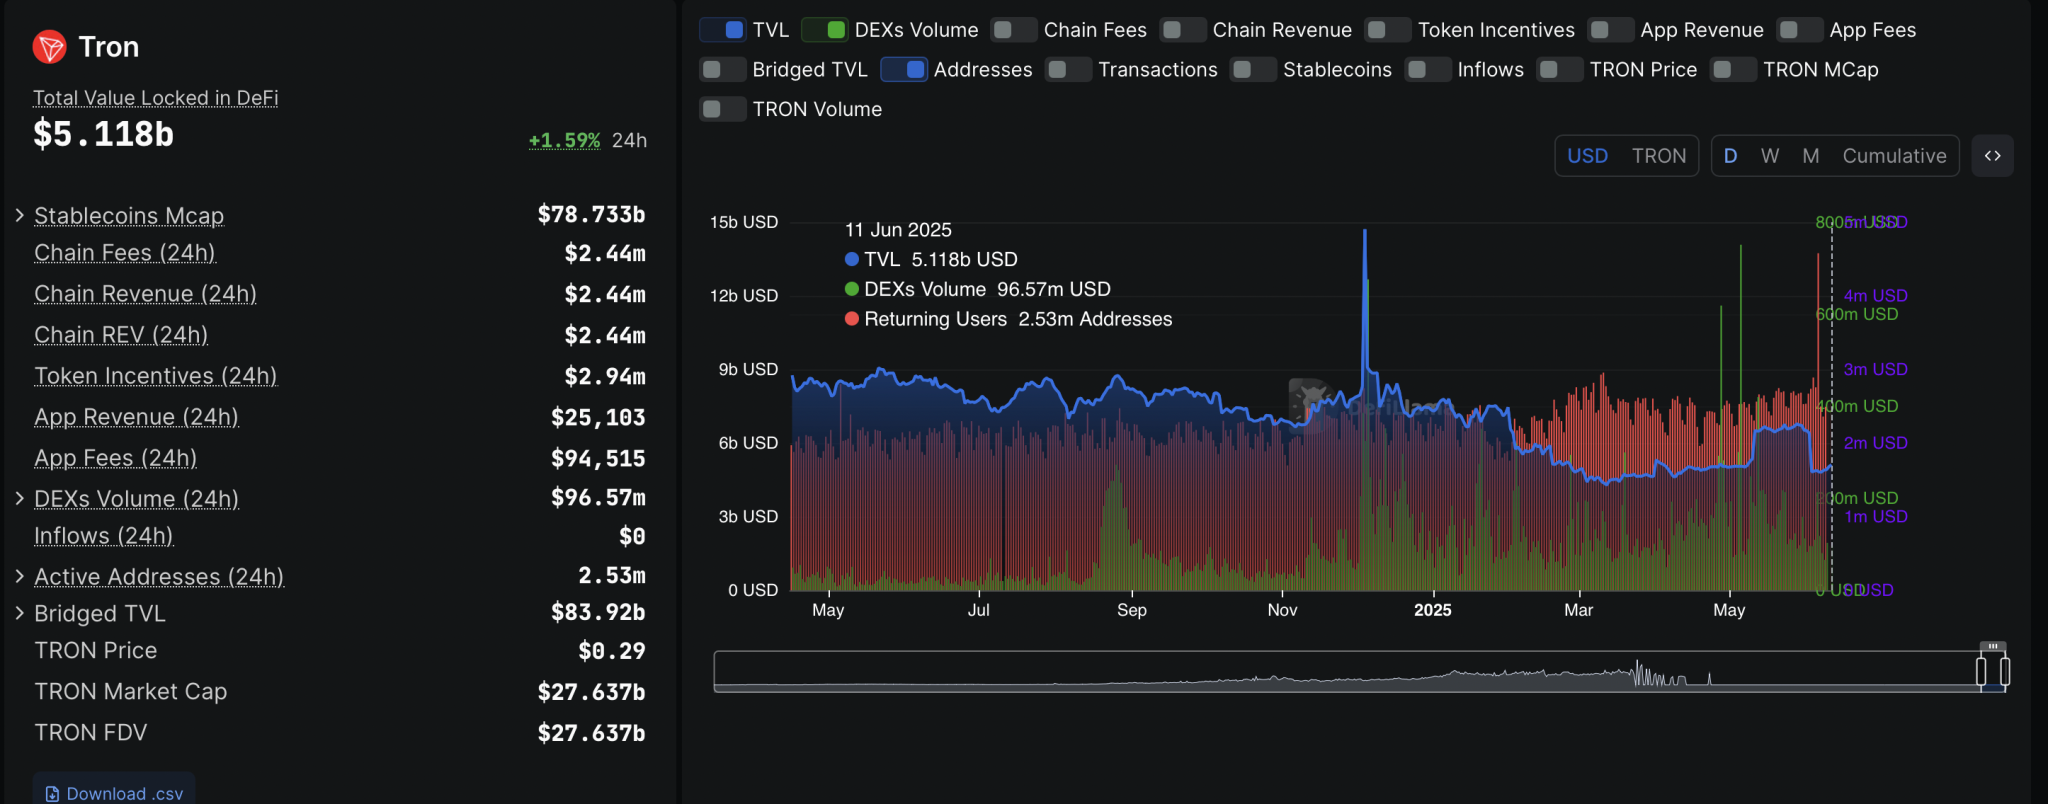Click App Revenue (24h) label

137,417
